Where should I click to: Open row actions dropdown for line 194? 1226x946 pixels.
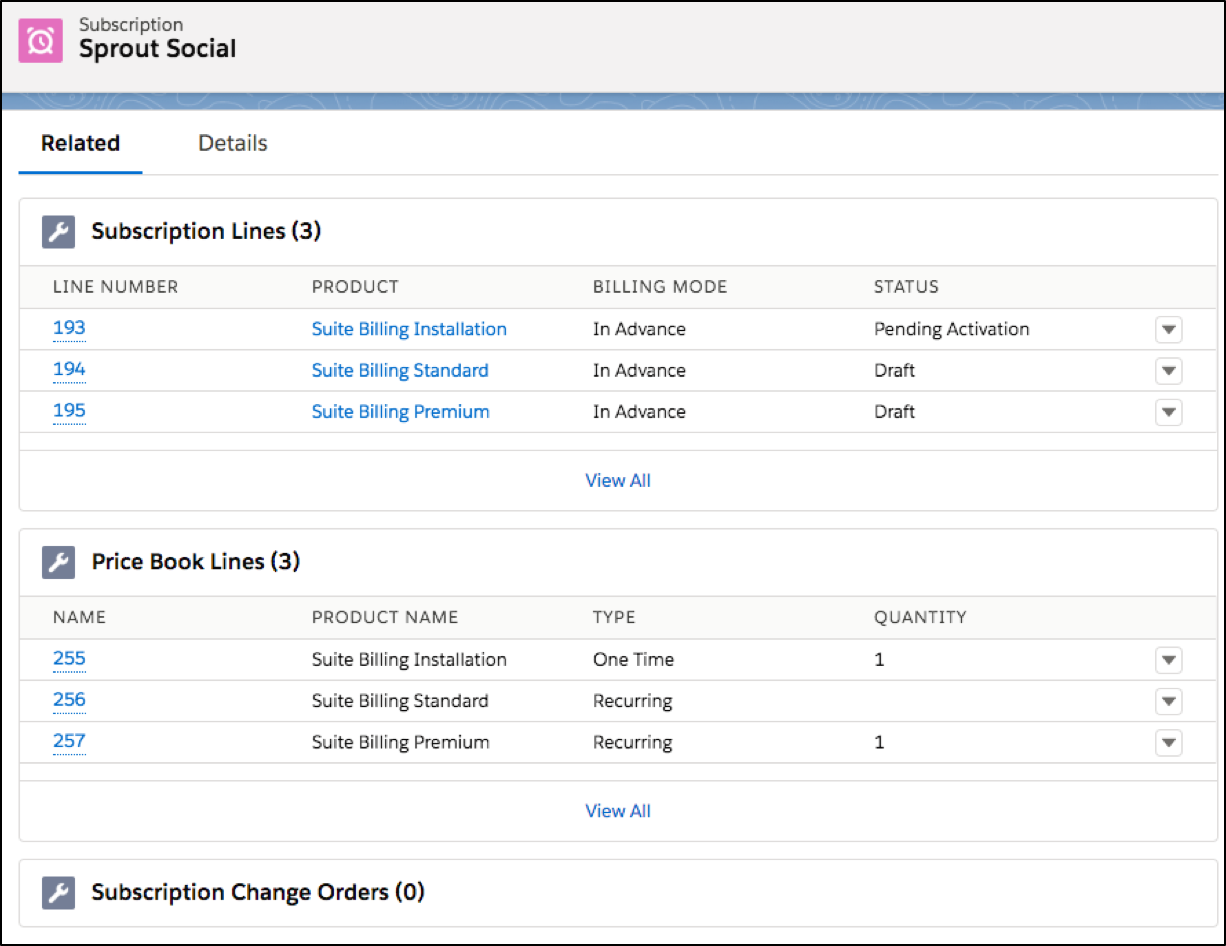[1168, 371]
